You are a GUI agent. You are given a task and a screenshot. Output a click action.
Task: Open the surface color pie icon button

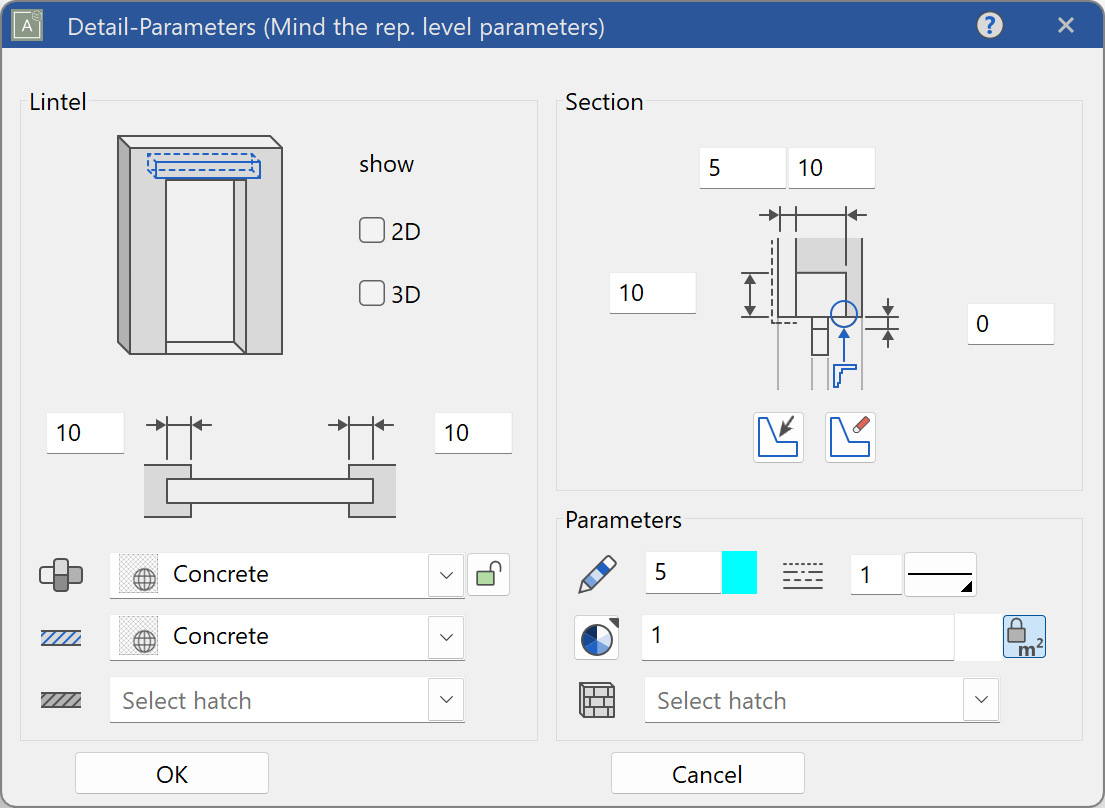point(597,637)
